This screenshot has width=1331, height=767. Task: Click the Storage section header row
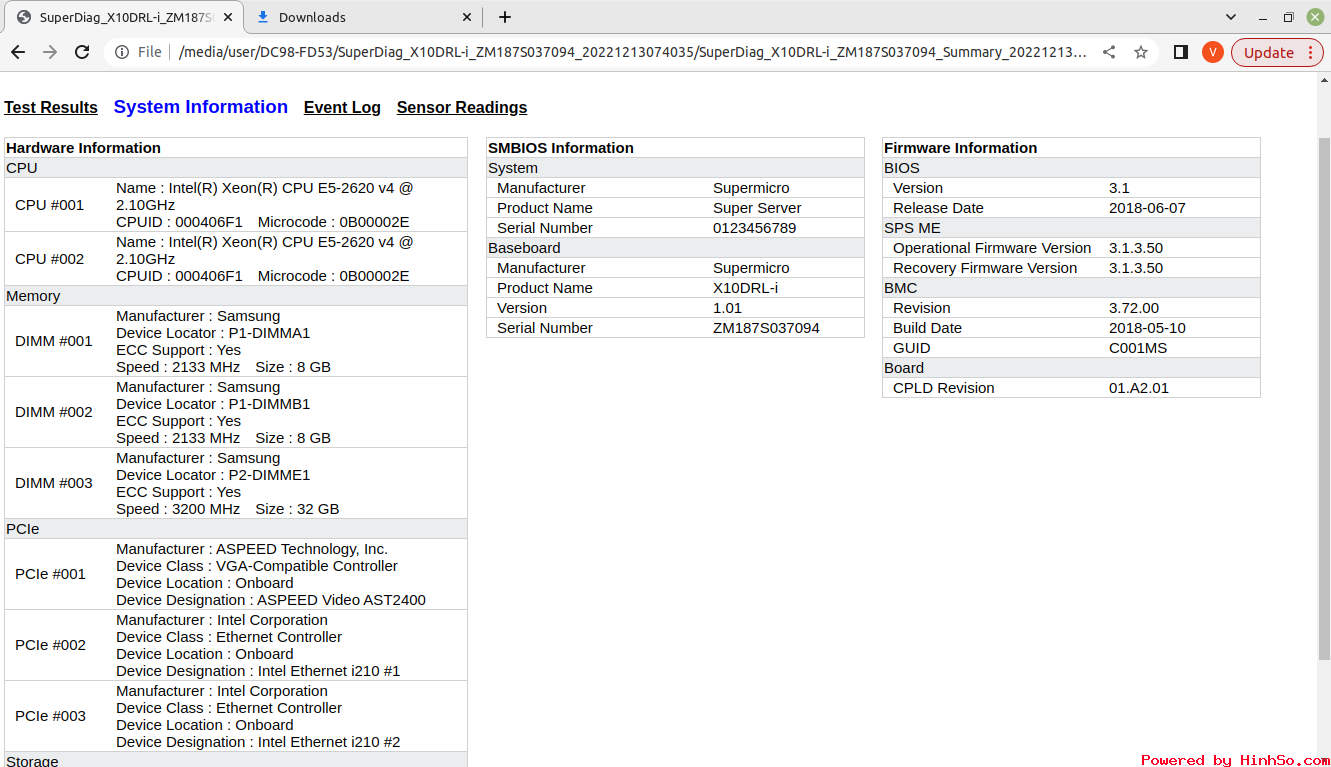[236, 760]
